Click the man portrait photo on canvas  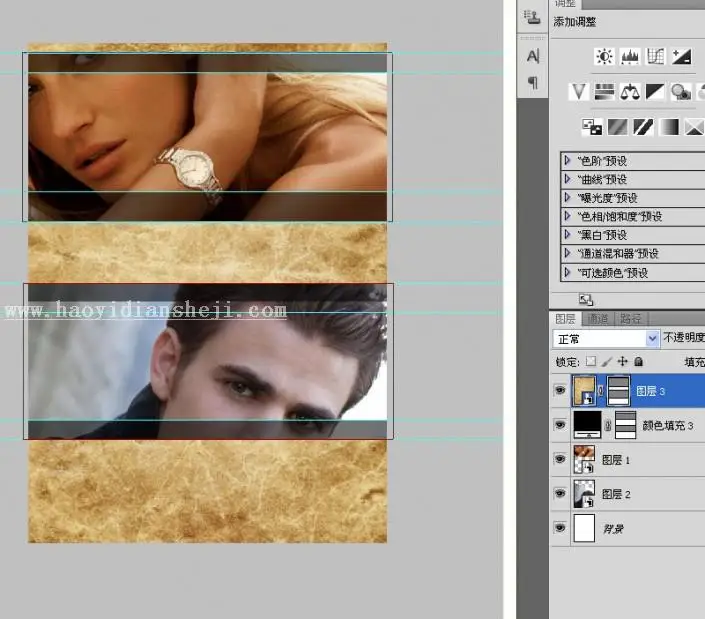coord(207,361)
